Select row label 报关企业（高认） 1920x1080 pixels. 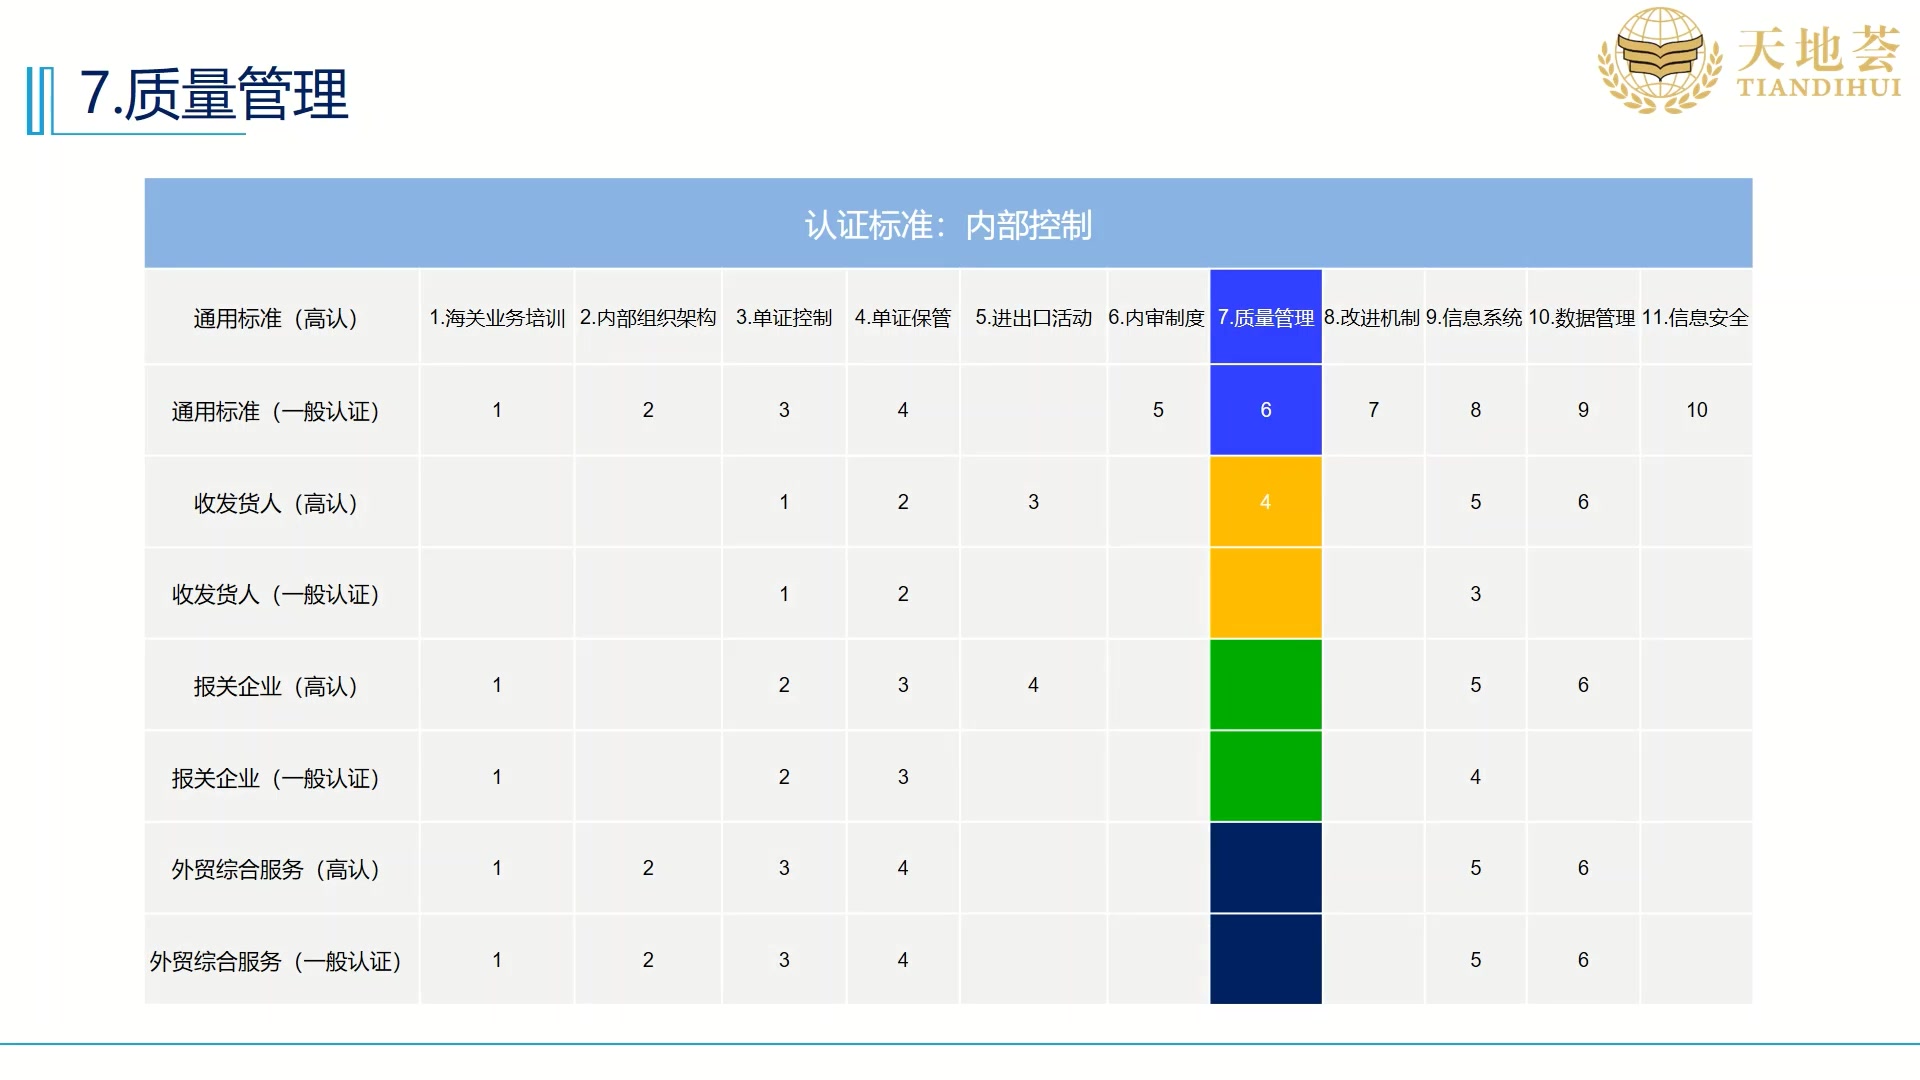pyautogui.click(x=275, y=686)
